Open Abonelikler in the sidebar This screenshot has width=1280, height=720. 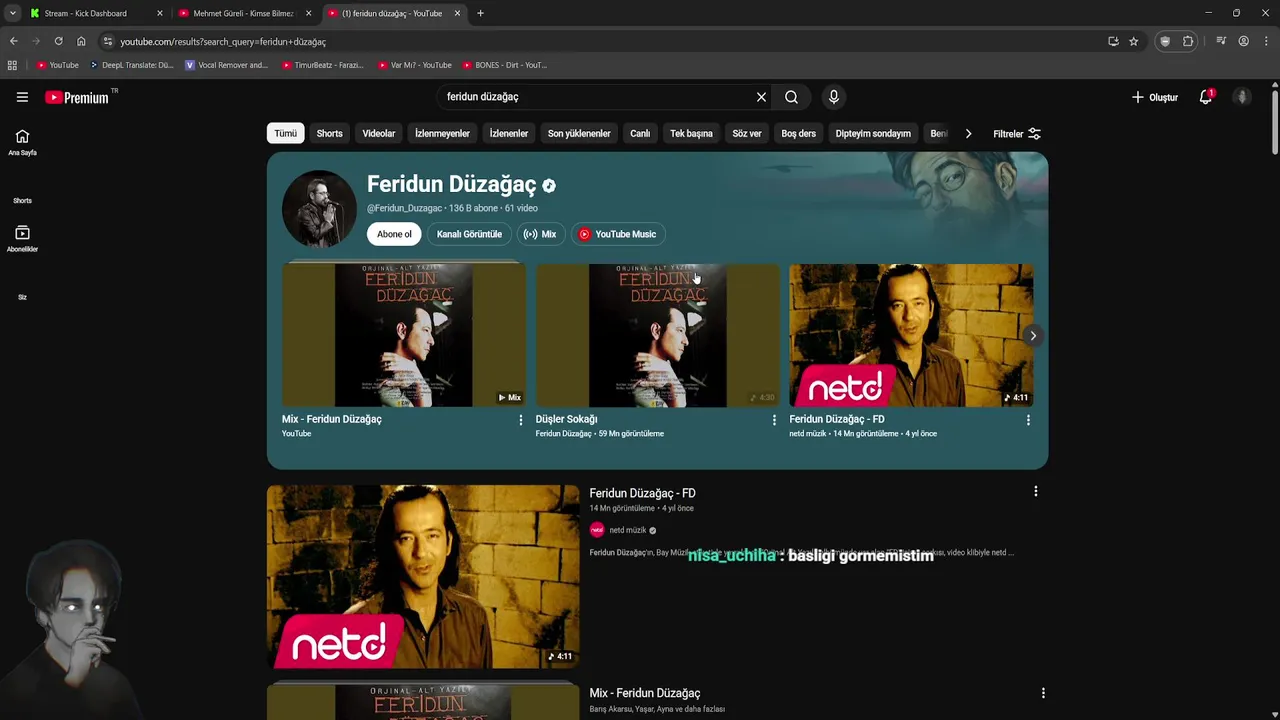22,239
